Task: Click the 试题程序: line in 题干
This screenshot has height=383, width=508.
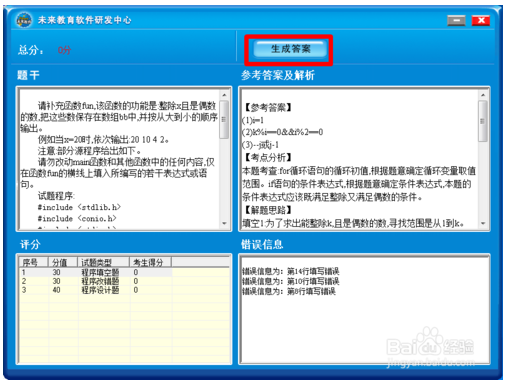Action: pos(56,196)
